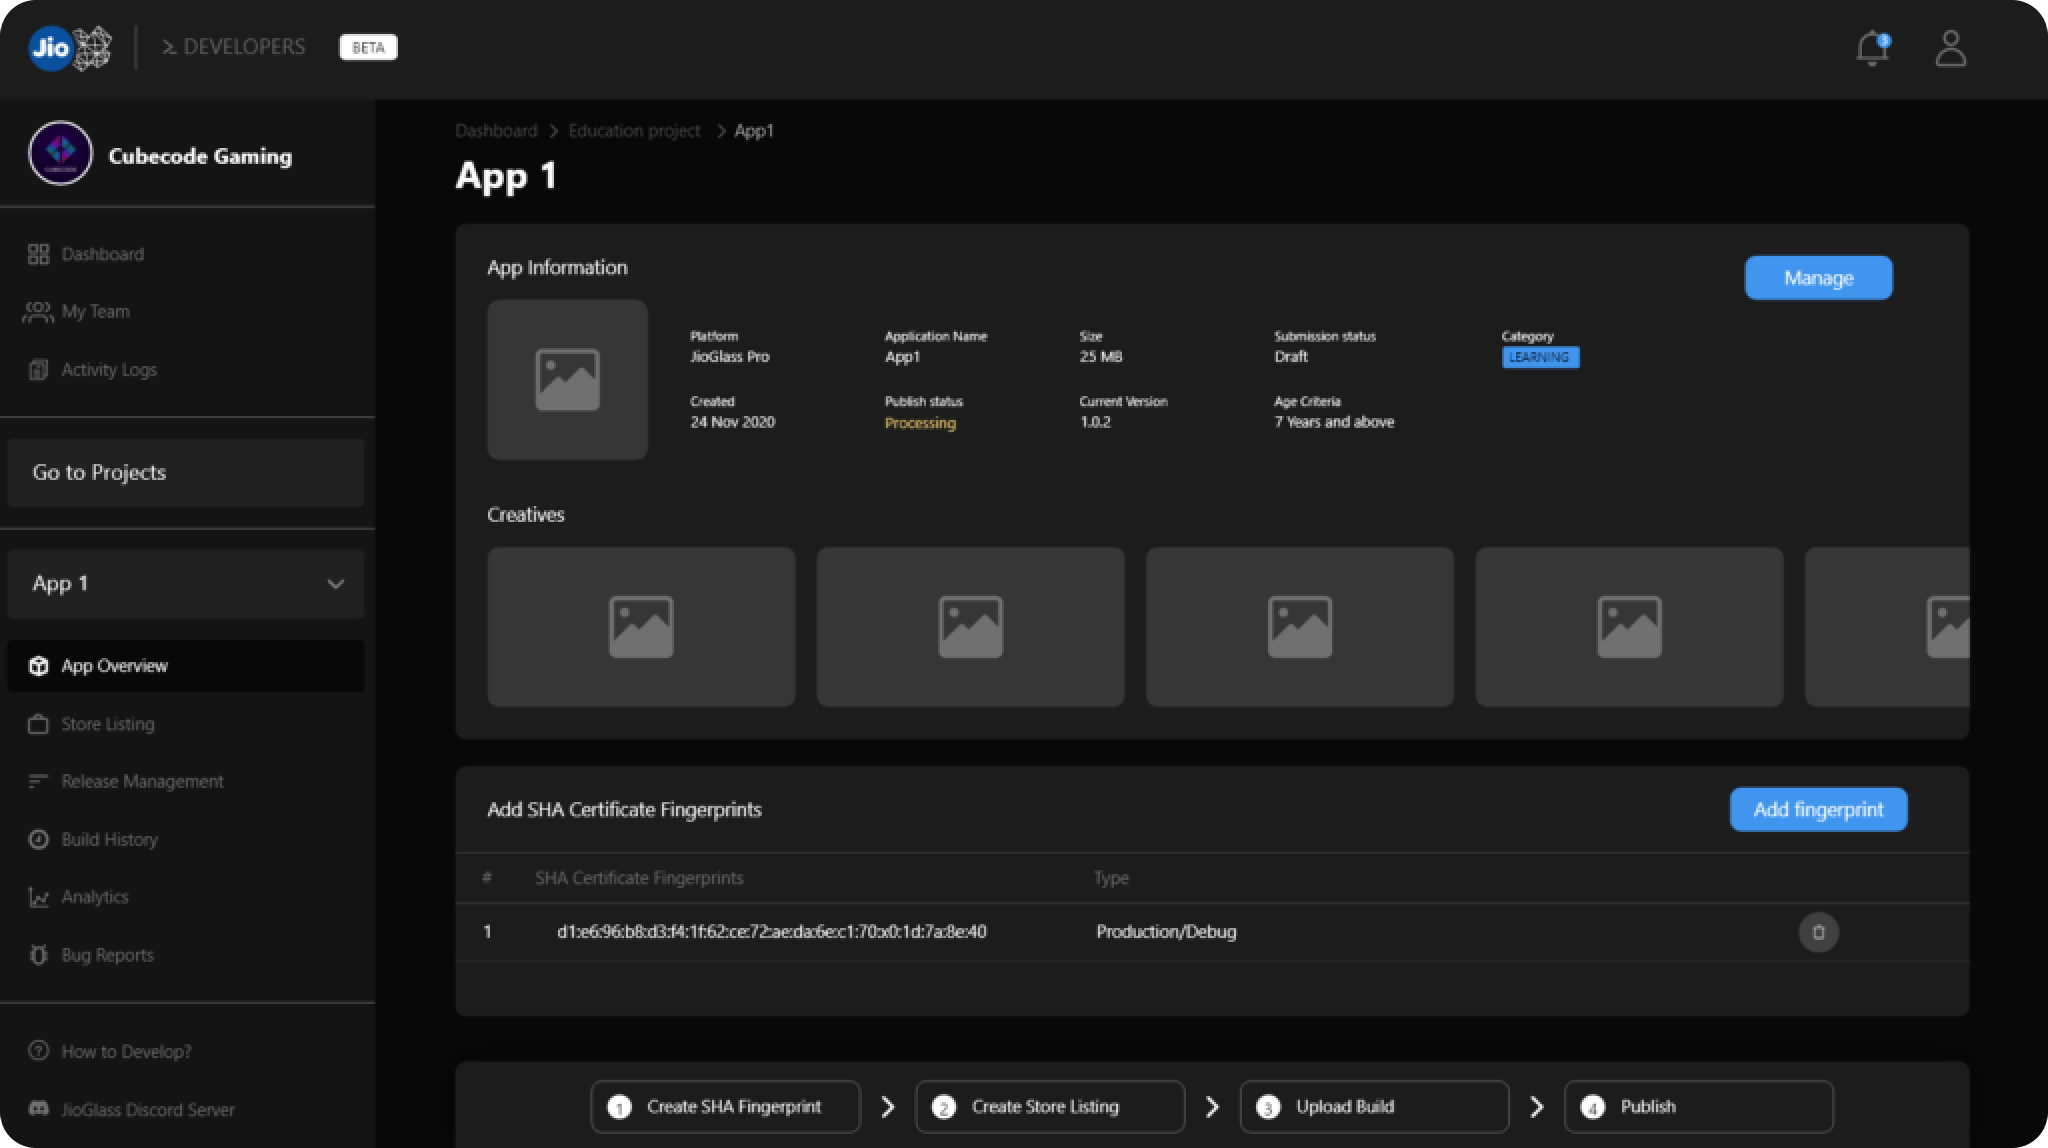
Task: Click the 24 Nov 2020 created date
Action: coord(732,422)
